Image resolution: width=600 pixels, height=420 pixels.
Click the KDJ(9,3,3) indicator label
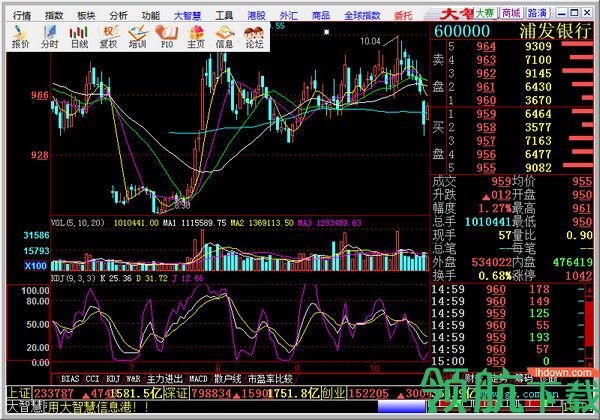point(73,278)
